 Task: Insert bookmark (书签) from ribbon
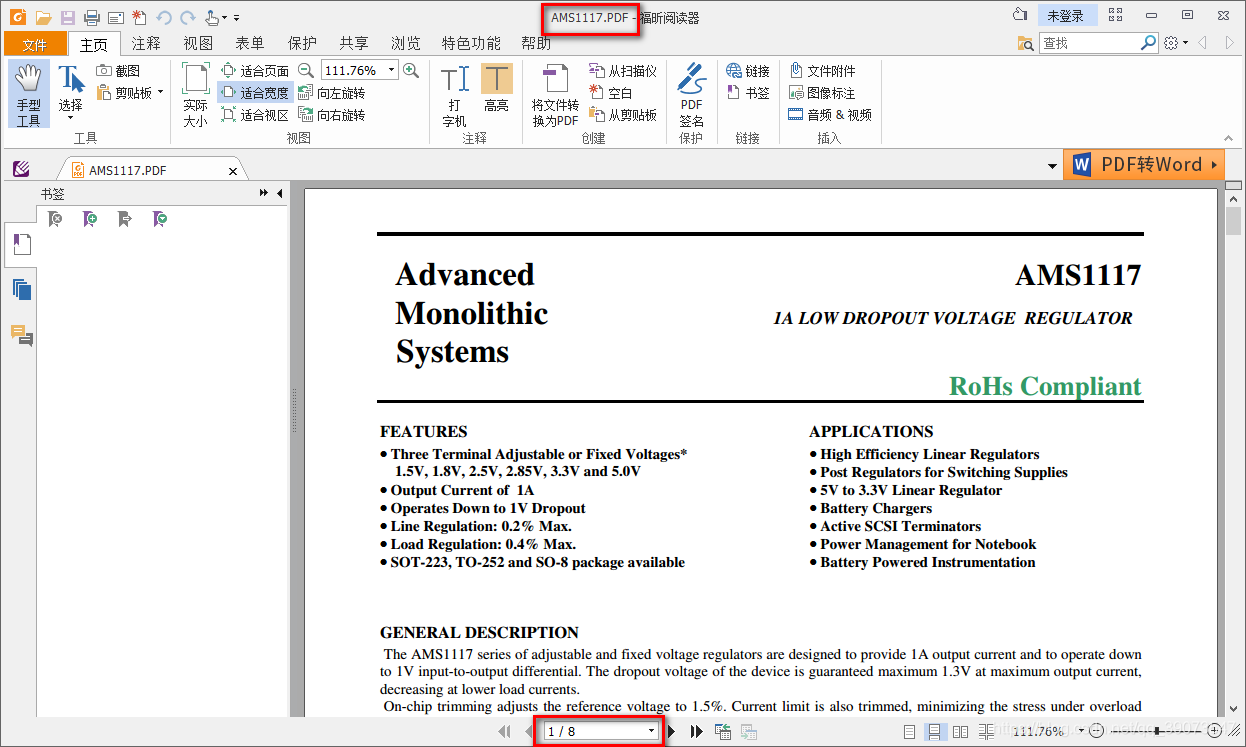click(x=748, y=93)
